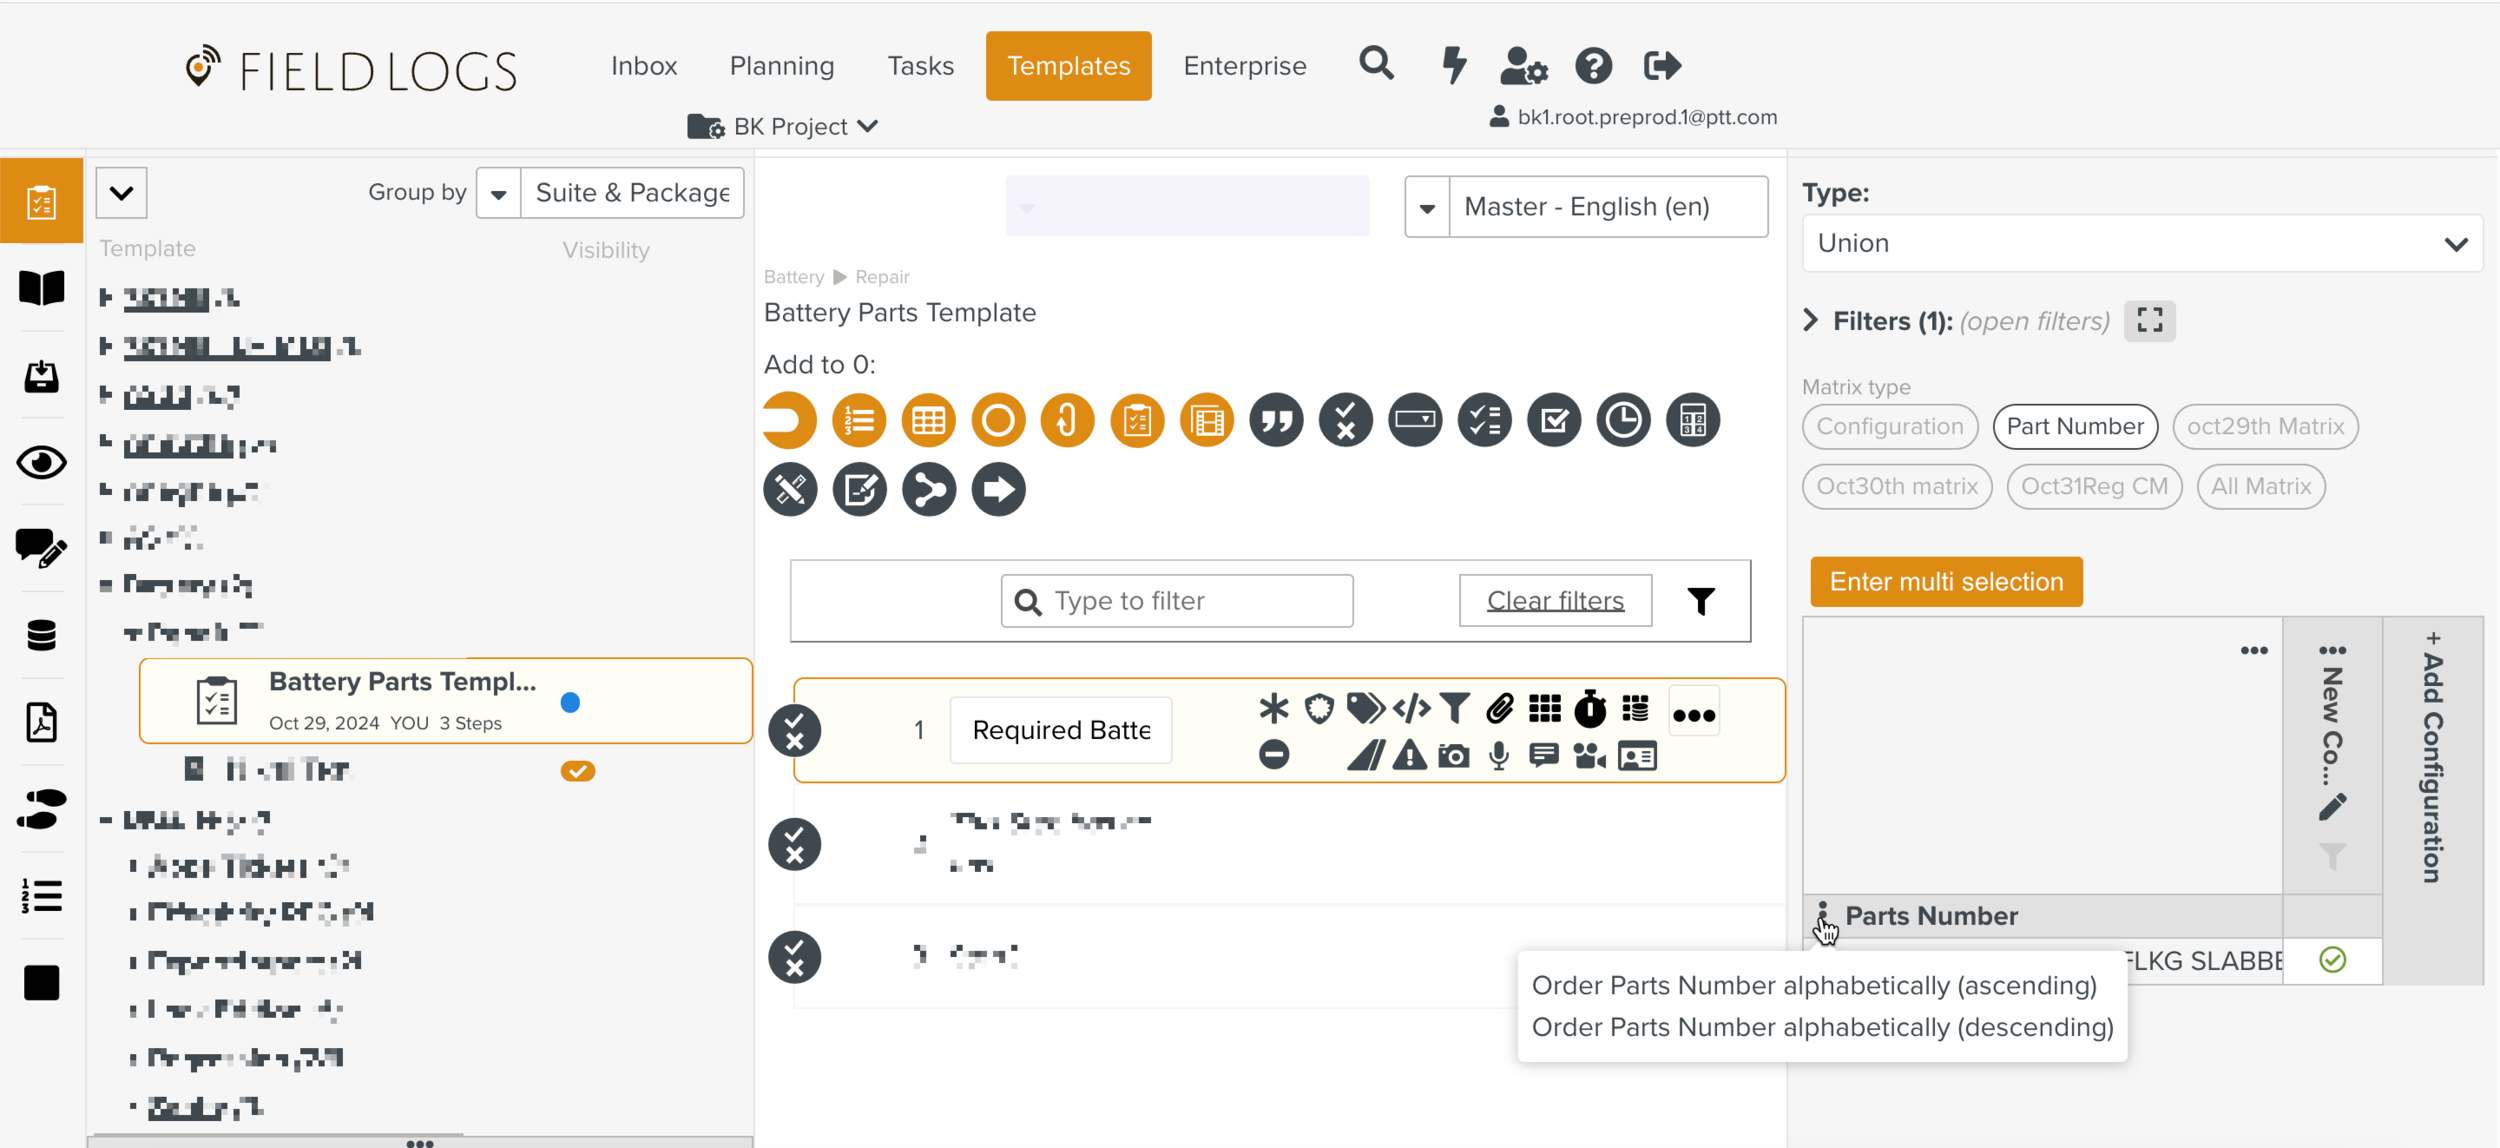The width and height of the screenshot is (2500, 1148).
Task: Click the camera icon on step 1
Action: [1453, 756]
